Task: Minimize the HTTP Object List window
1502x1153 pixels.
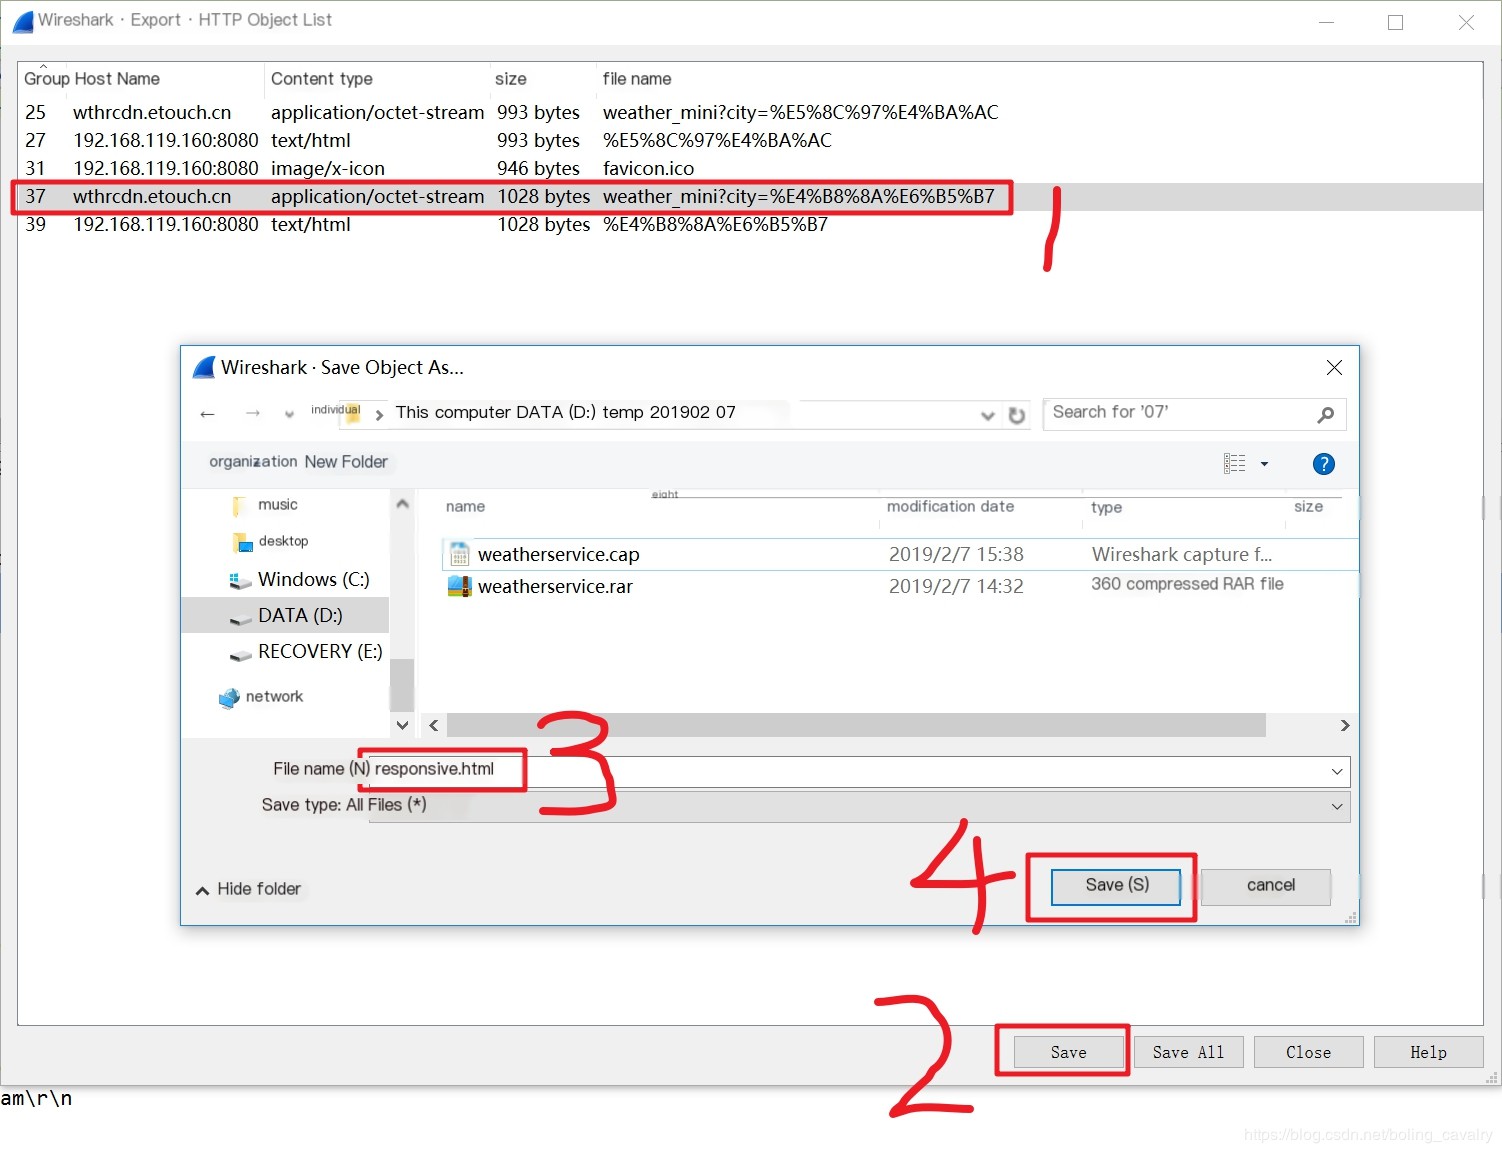Action: [1326, 22]
